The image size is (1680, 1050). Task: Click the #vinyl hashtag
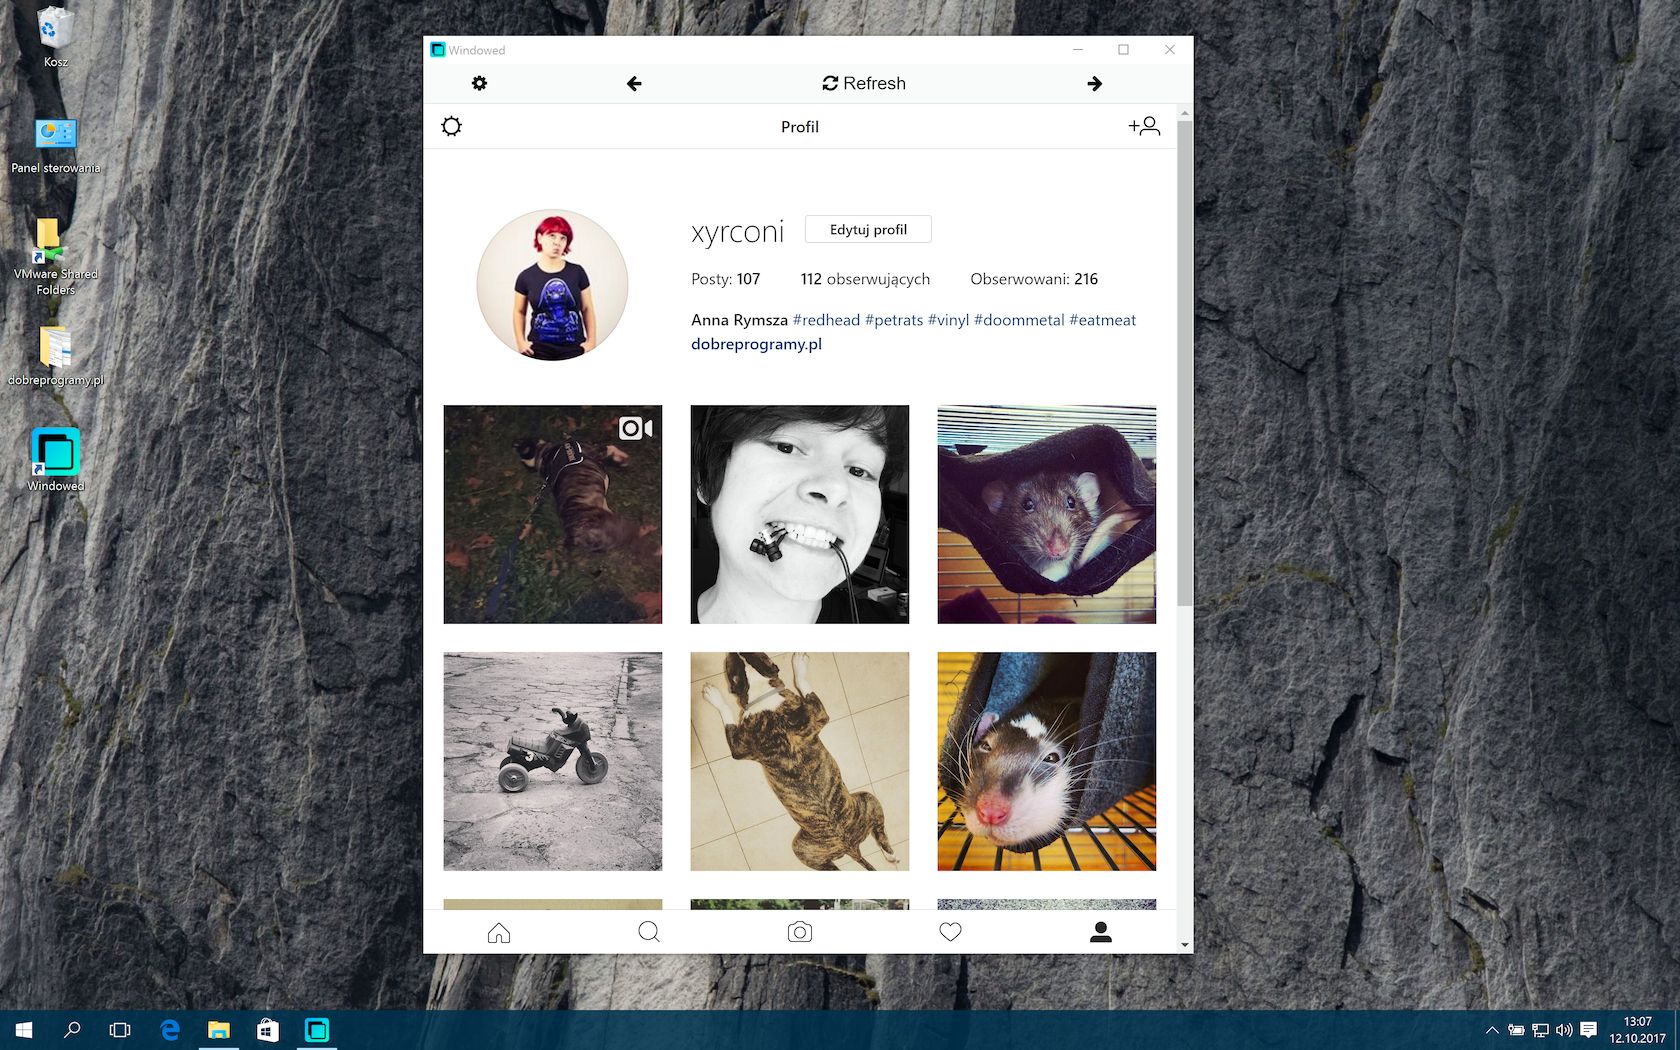pos(949,320)
